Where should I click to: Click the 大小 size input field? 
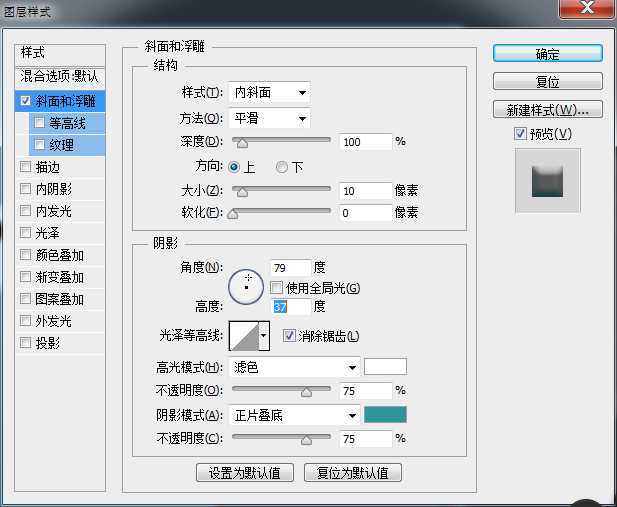pos(364,190)
